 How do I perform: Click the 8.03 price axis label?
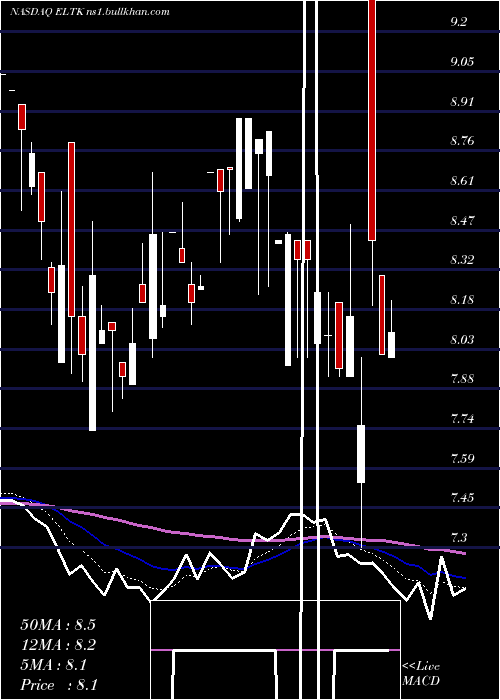tap(462, 340)
